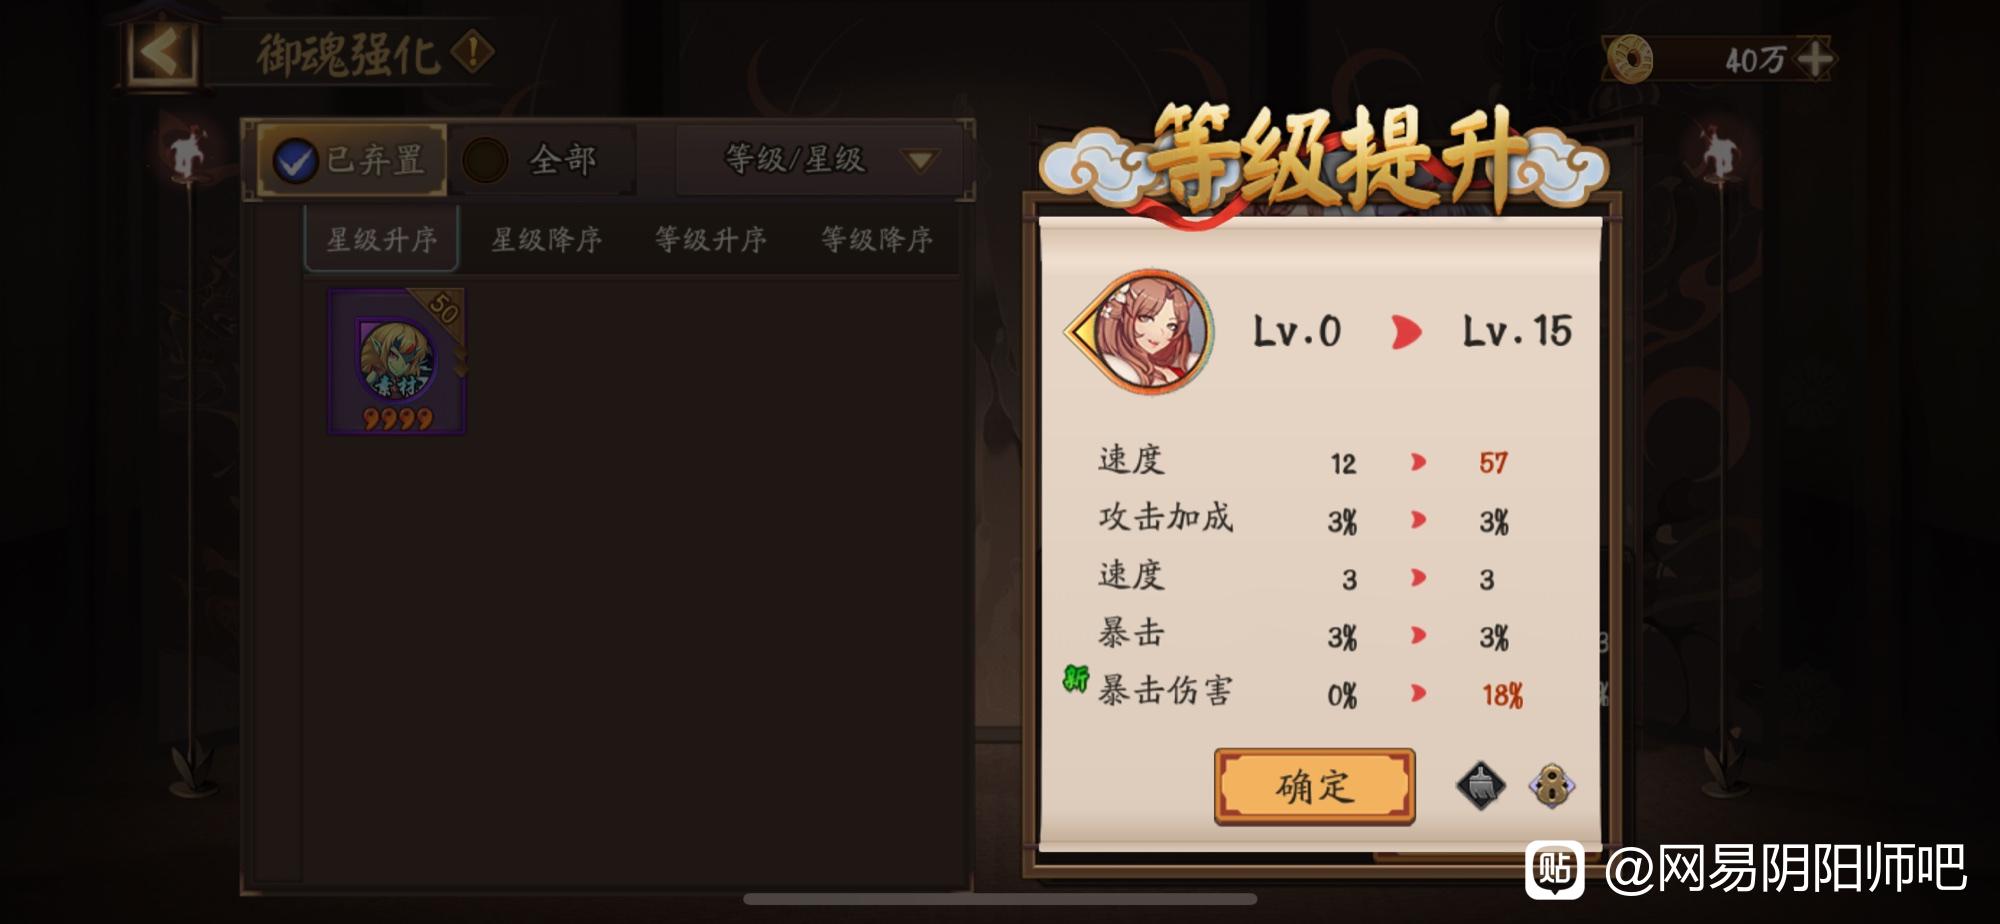Expand sort list via triangle arrow
Image resolution: width=2000 pixels, height=924 pixels.
click(x=919, y=160)
